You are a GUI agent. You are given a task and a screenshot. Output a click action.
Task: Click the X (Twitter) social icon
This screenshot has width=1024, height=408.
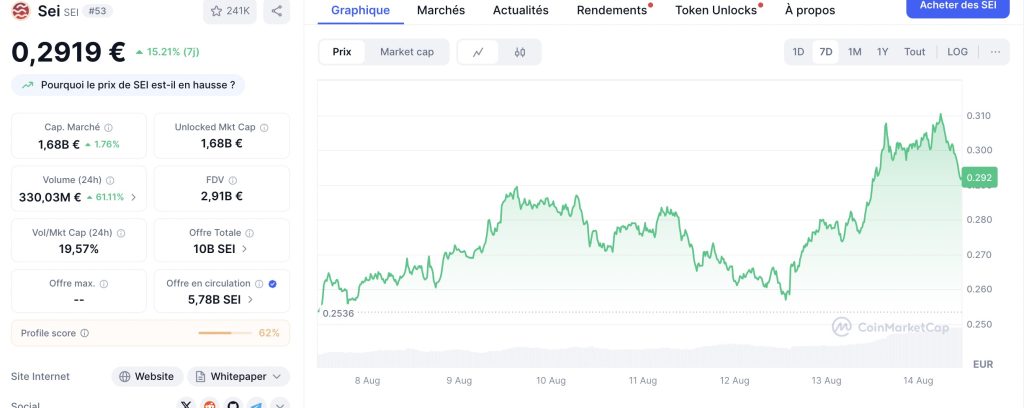[186, 404]
